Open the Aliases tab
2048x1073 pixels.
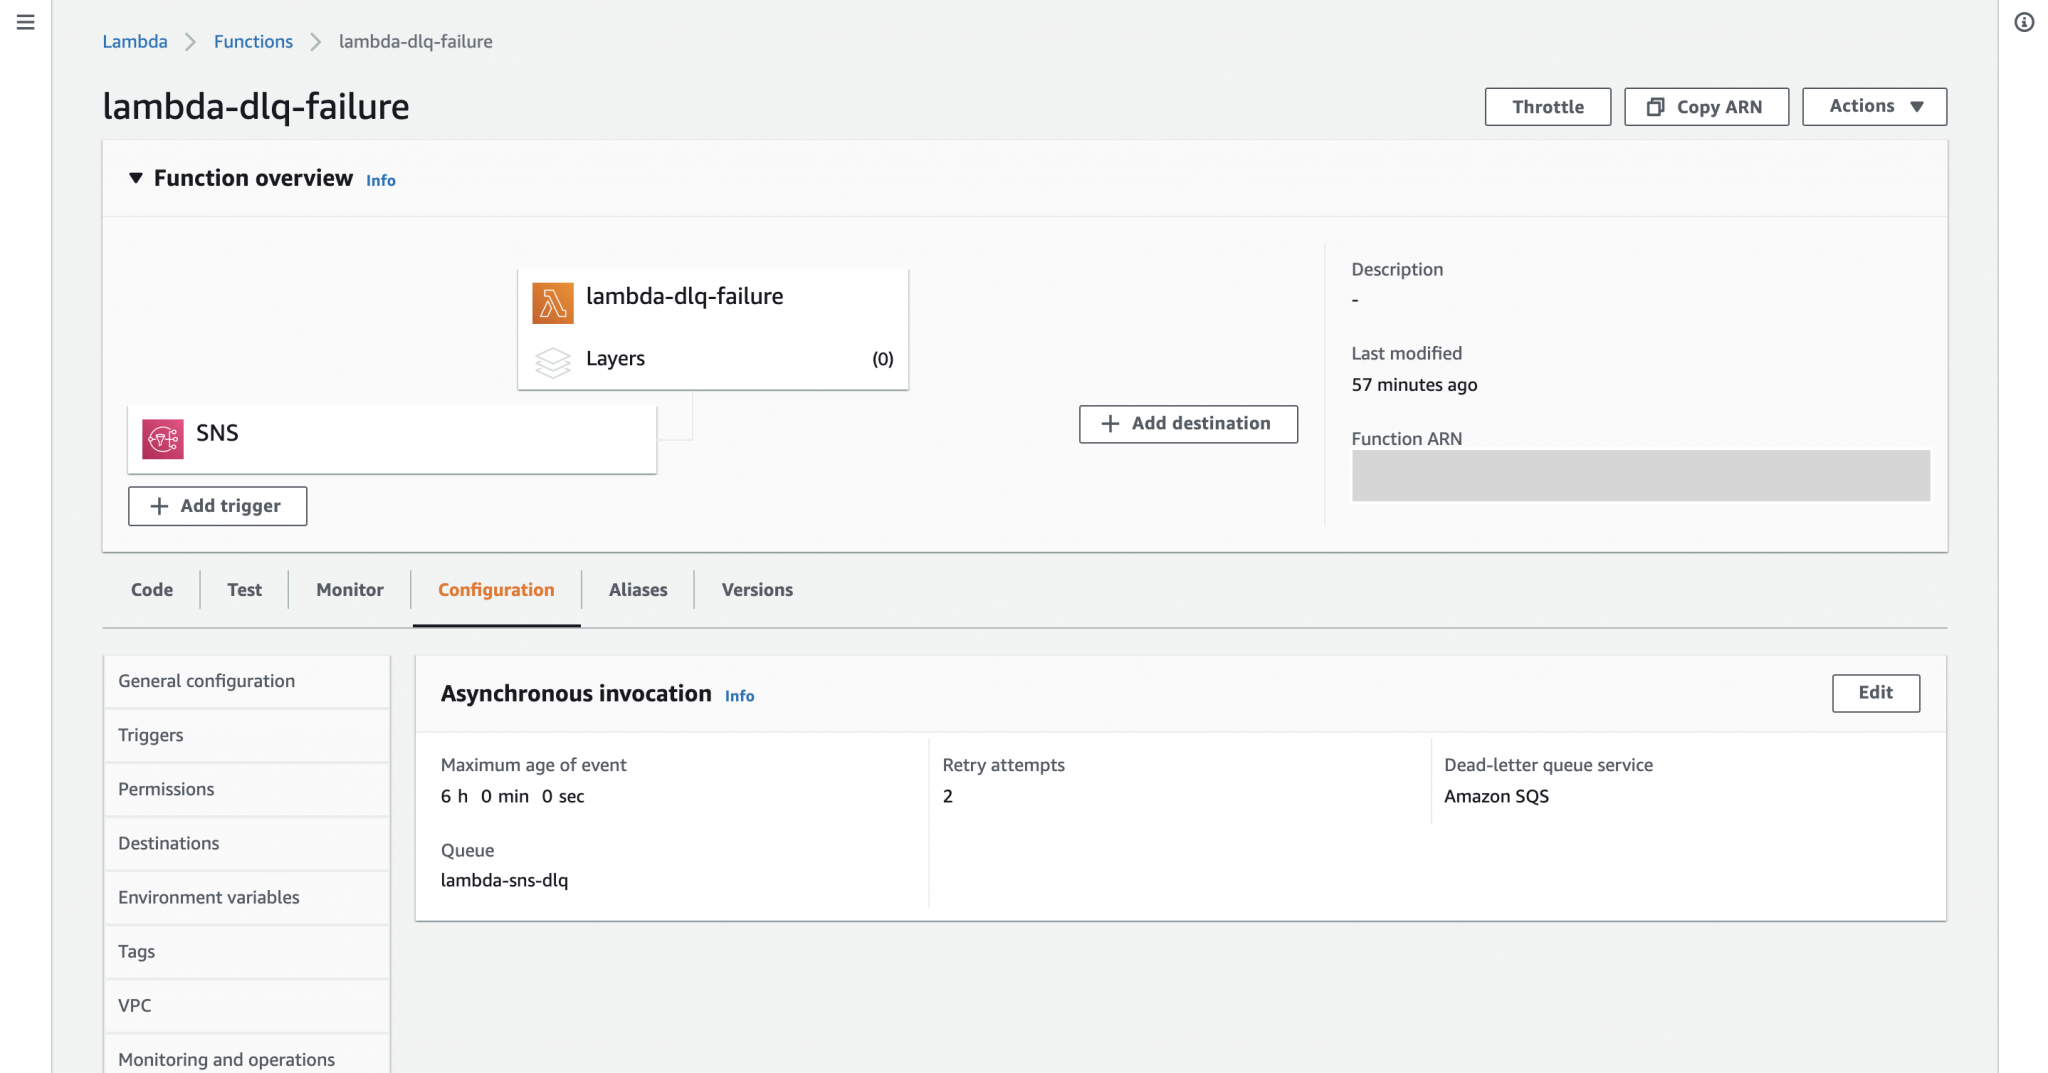coord(637,589)
